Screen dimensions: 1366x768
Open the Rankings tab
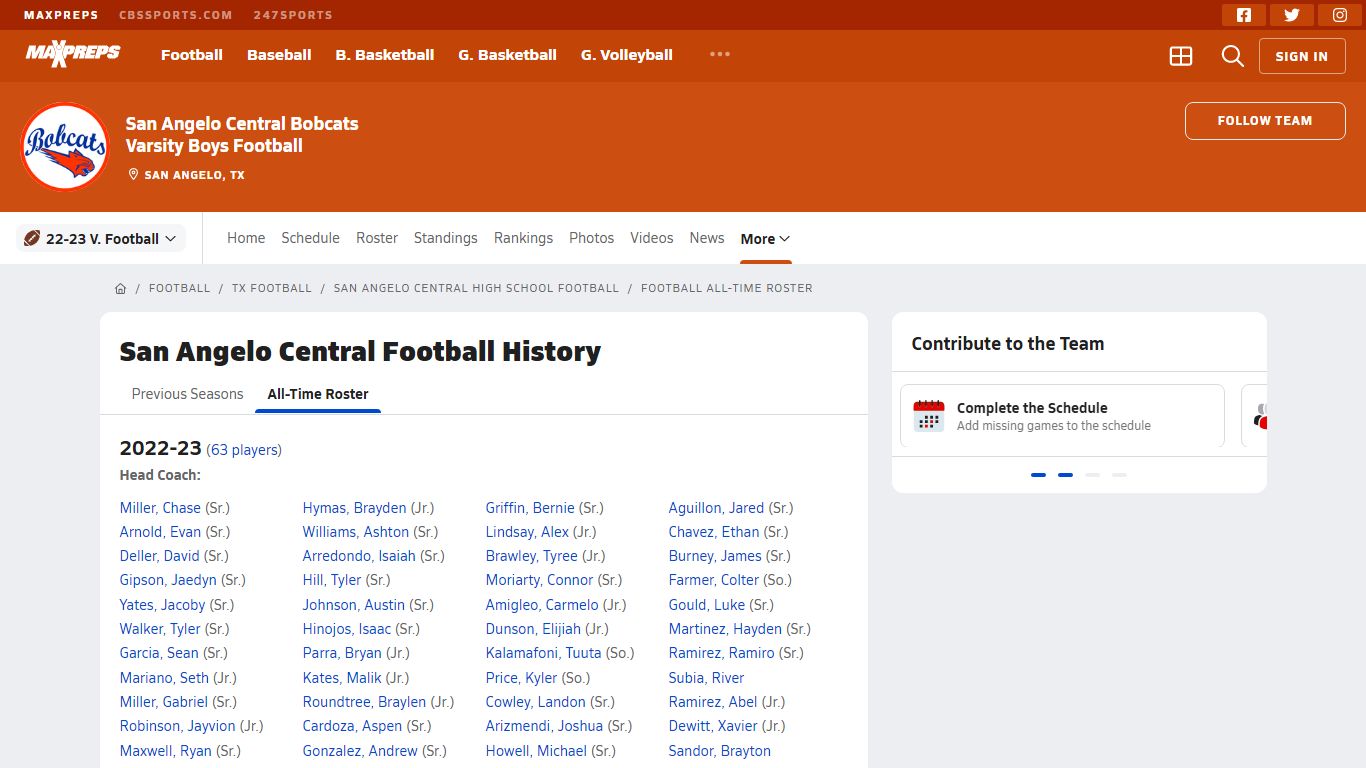(523, 238)
